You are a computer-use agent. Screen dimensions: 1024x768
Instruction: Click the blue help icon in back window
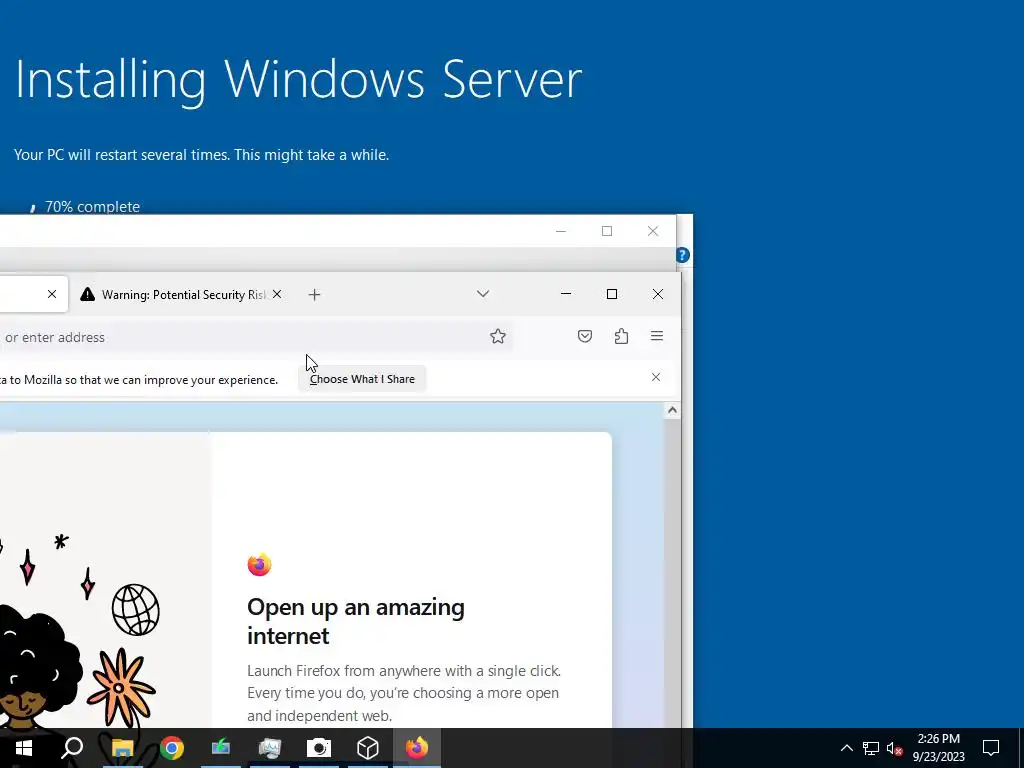[682, 255]
